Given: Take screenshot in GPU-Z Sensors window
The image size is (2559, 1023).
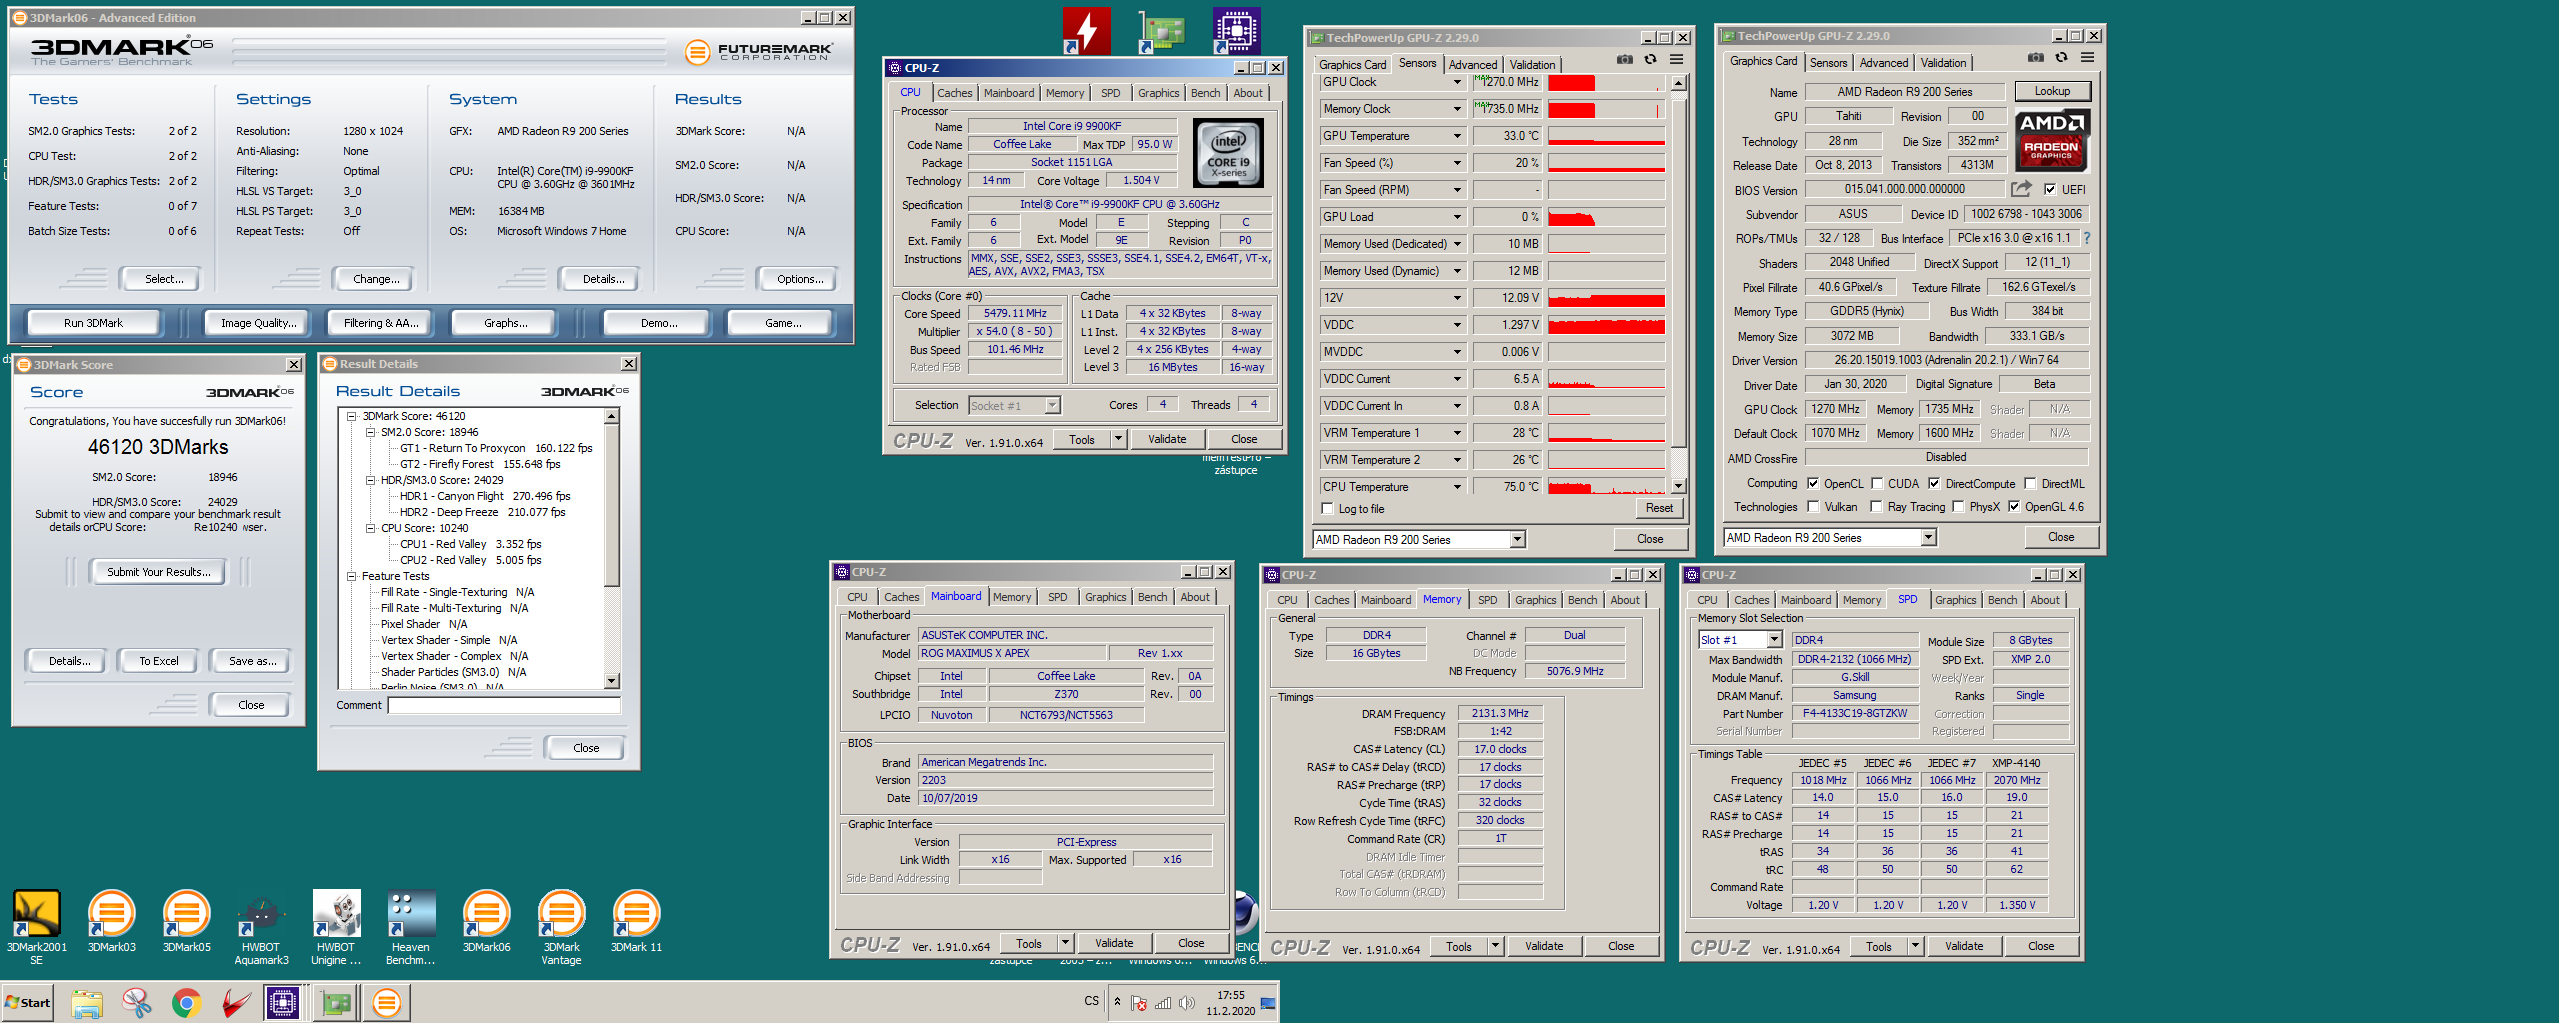Looking at the screenshot, I should [x=1624, y=60].
